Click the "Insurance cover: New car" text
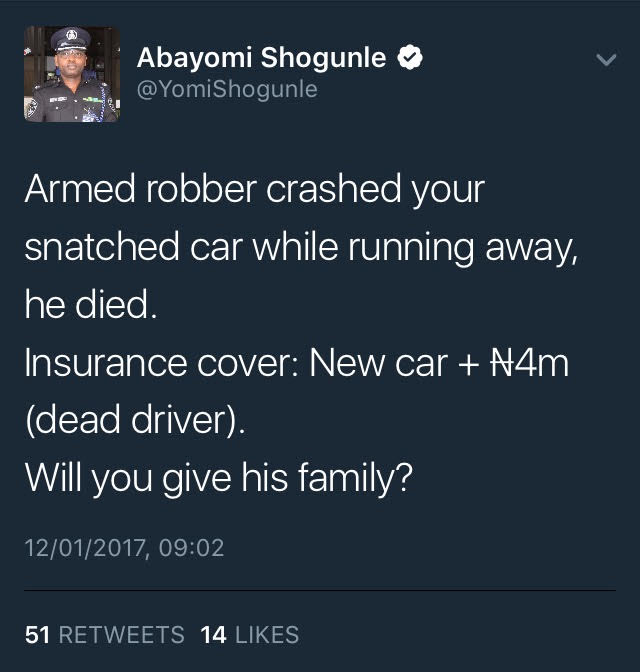This screenshot has height=672, width=640. (237, 363)
